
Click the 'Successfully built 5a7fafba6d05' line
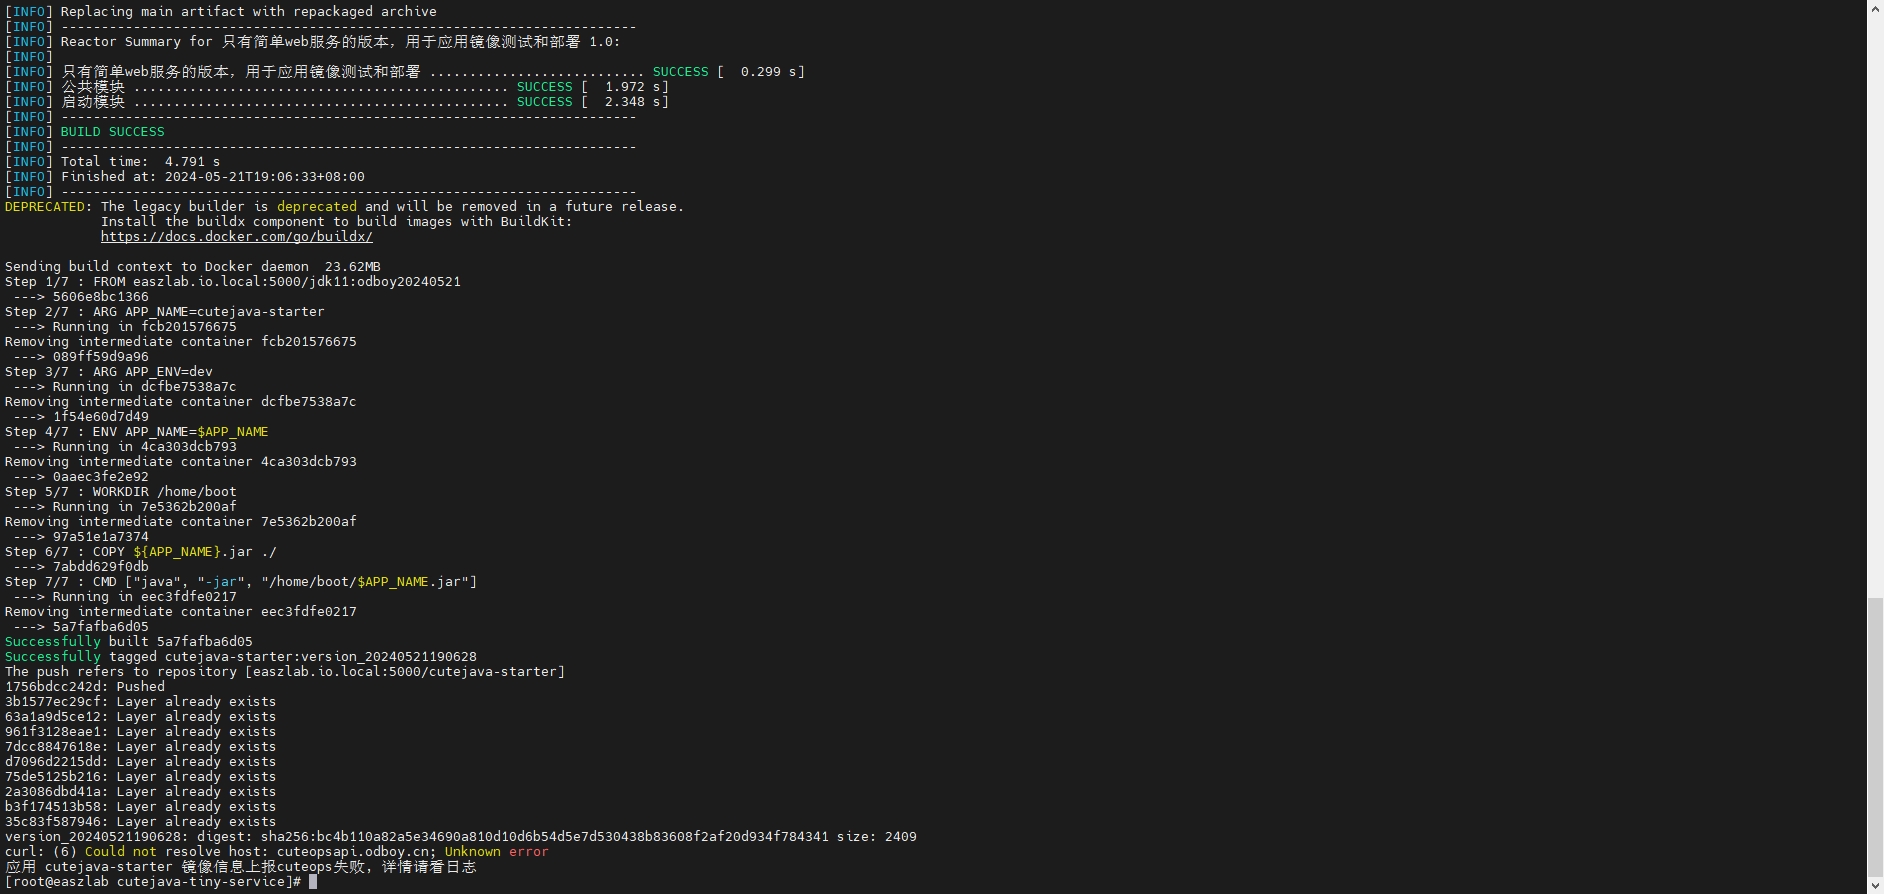pyautogui.click(x=128, y=642)
